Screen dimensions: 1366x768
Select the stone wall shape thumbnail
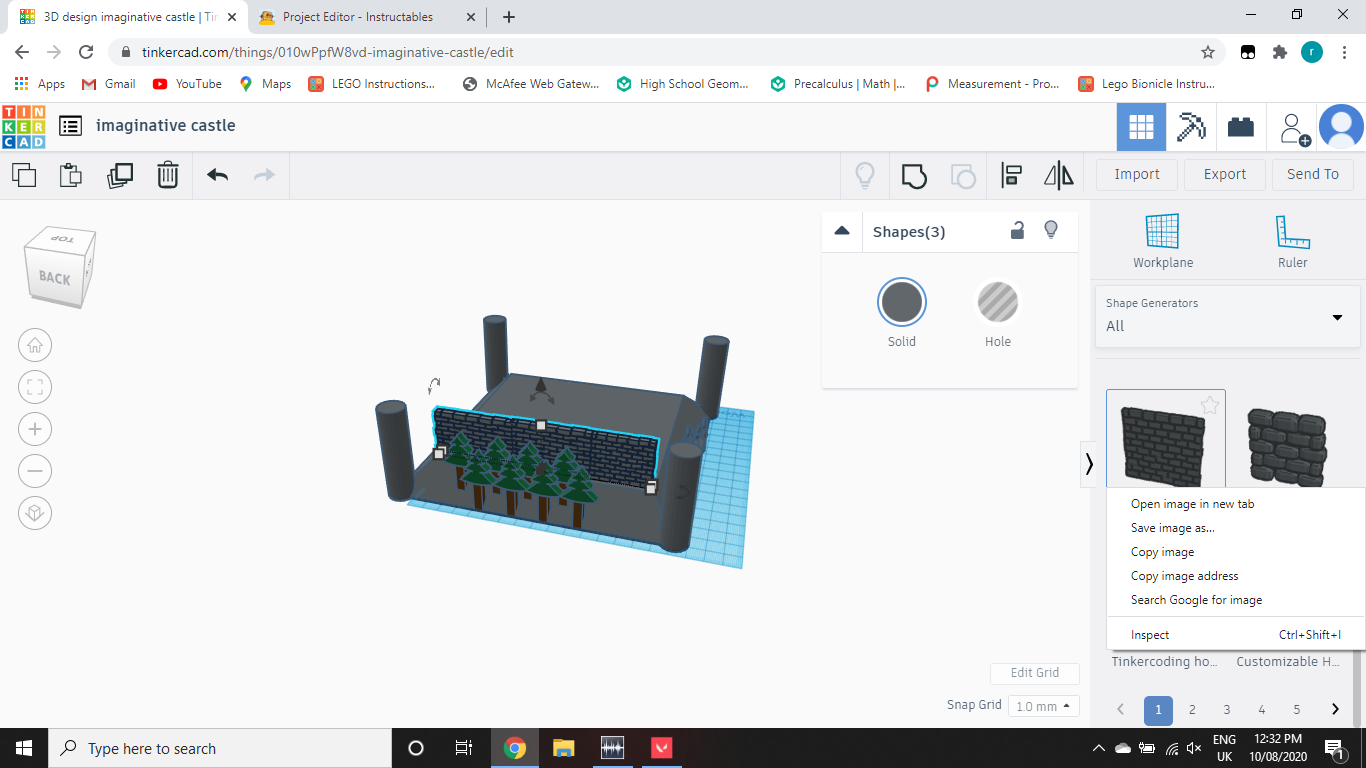tap(1286, 445)
